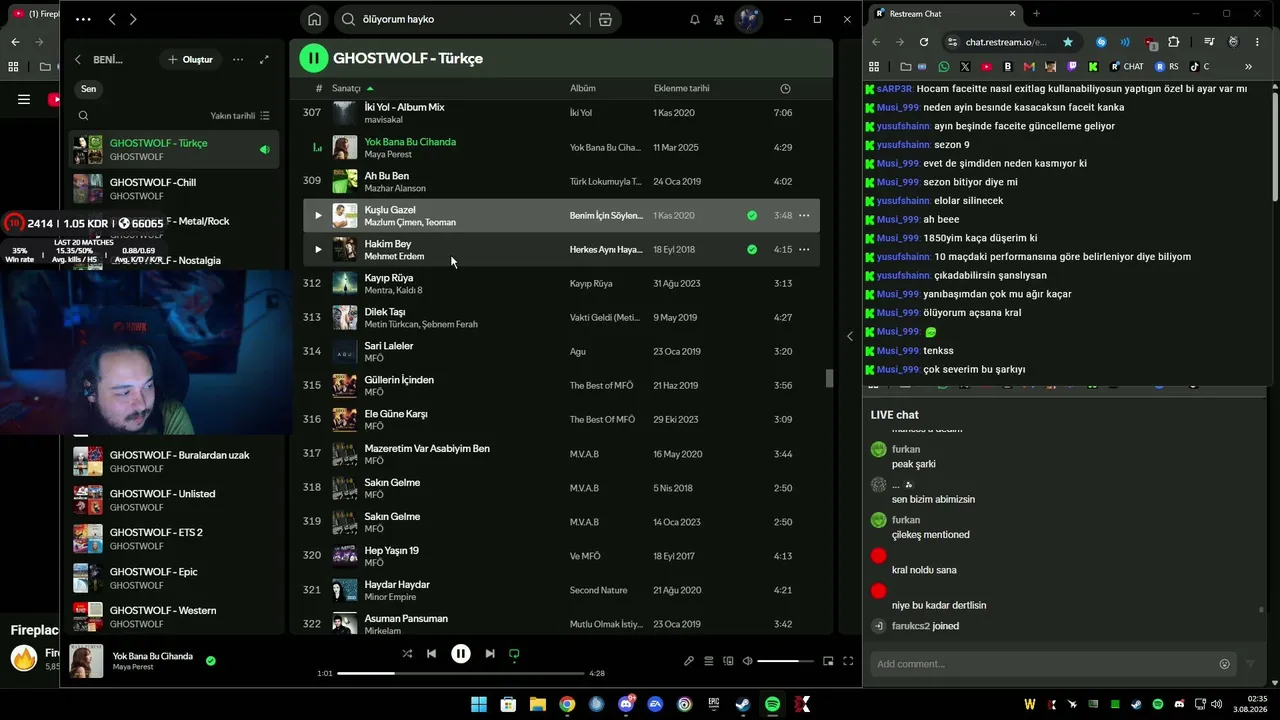1280x720 pixels.
Task: Open GHOSTWOLF - Epic playlist
Action: click(x=174, y=578)
